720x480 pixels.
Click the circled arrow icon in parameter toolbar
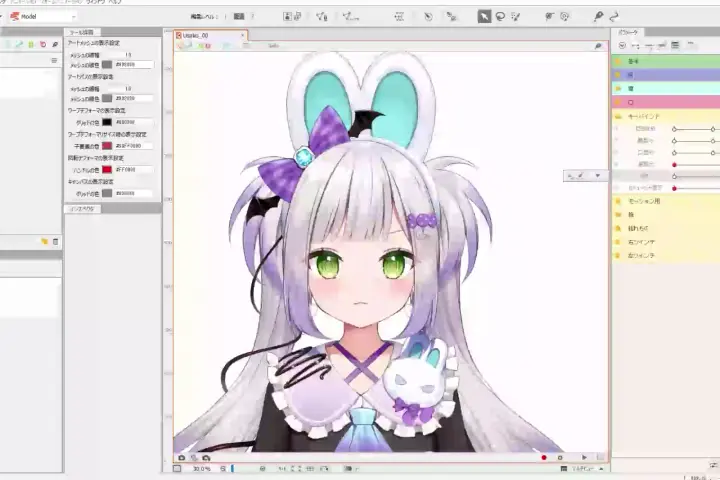622,45
